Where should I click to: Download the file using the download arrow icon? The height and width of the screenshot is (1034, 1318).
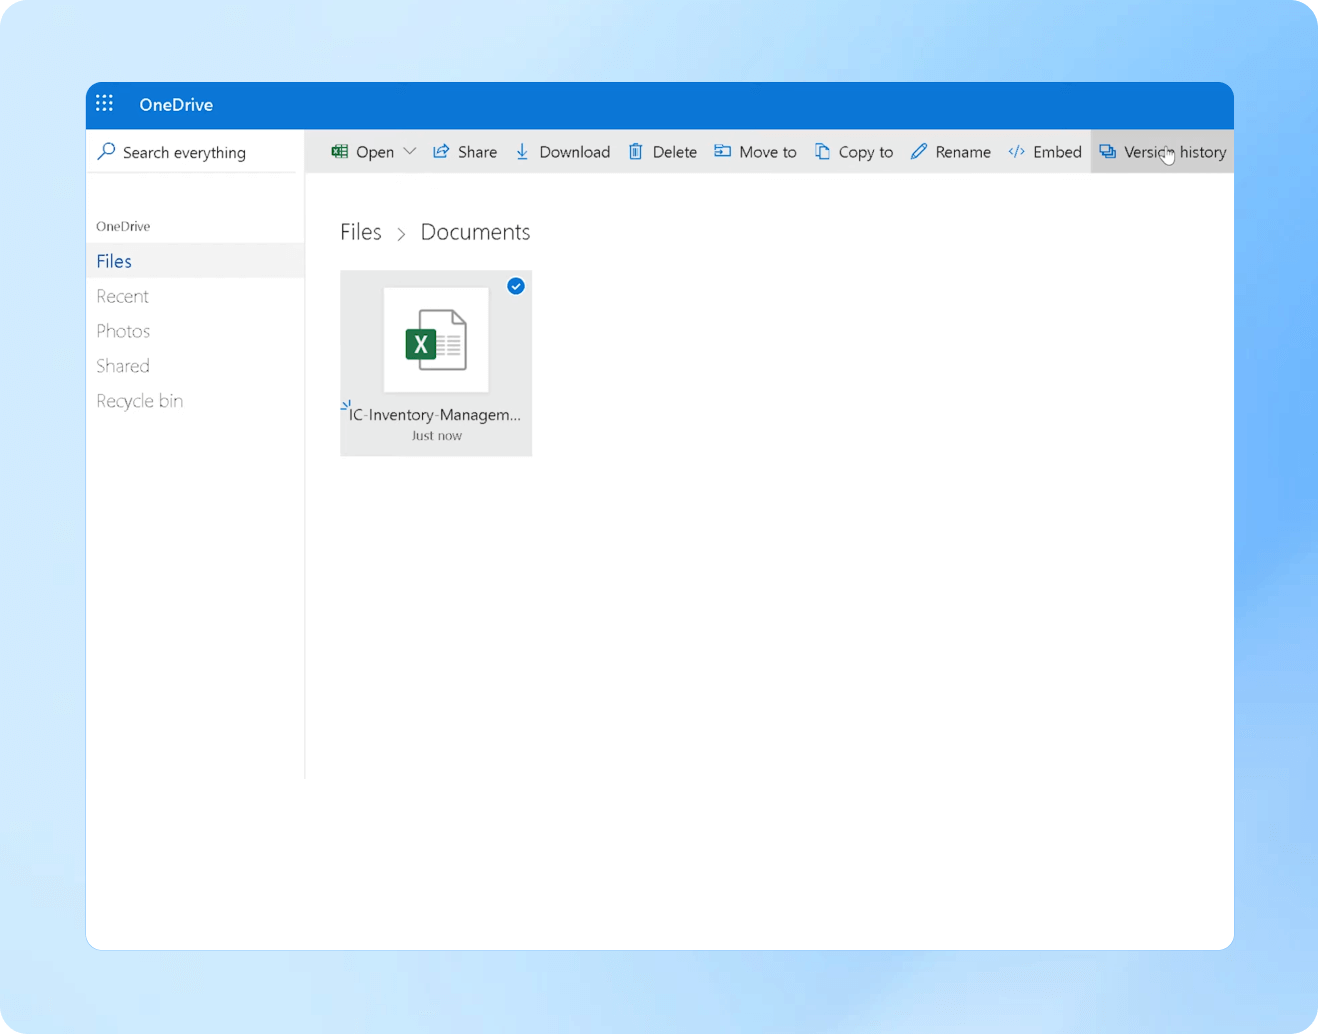pyautogui.click(x=522, y=151)
